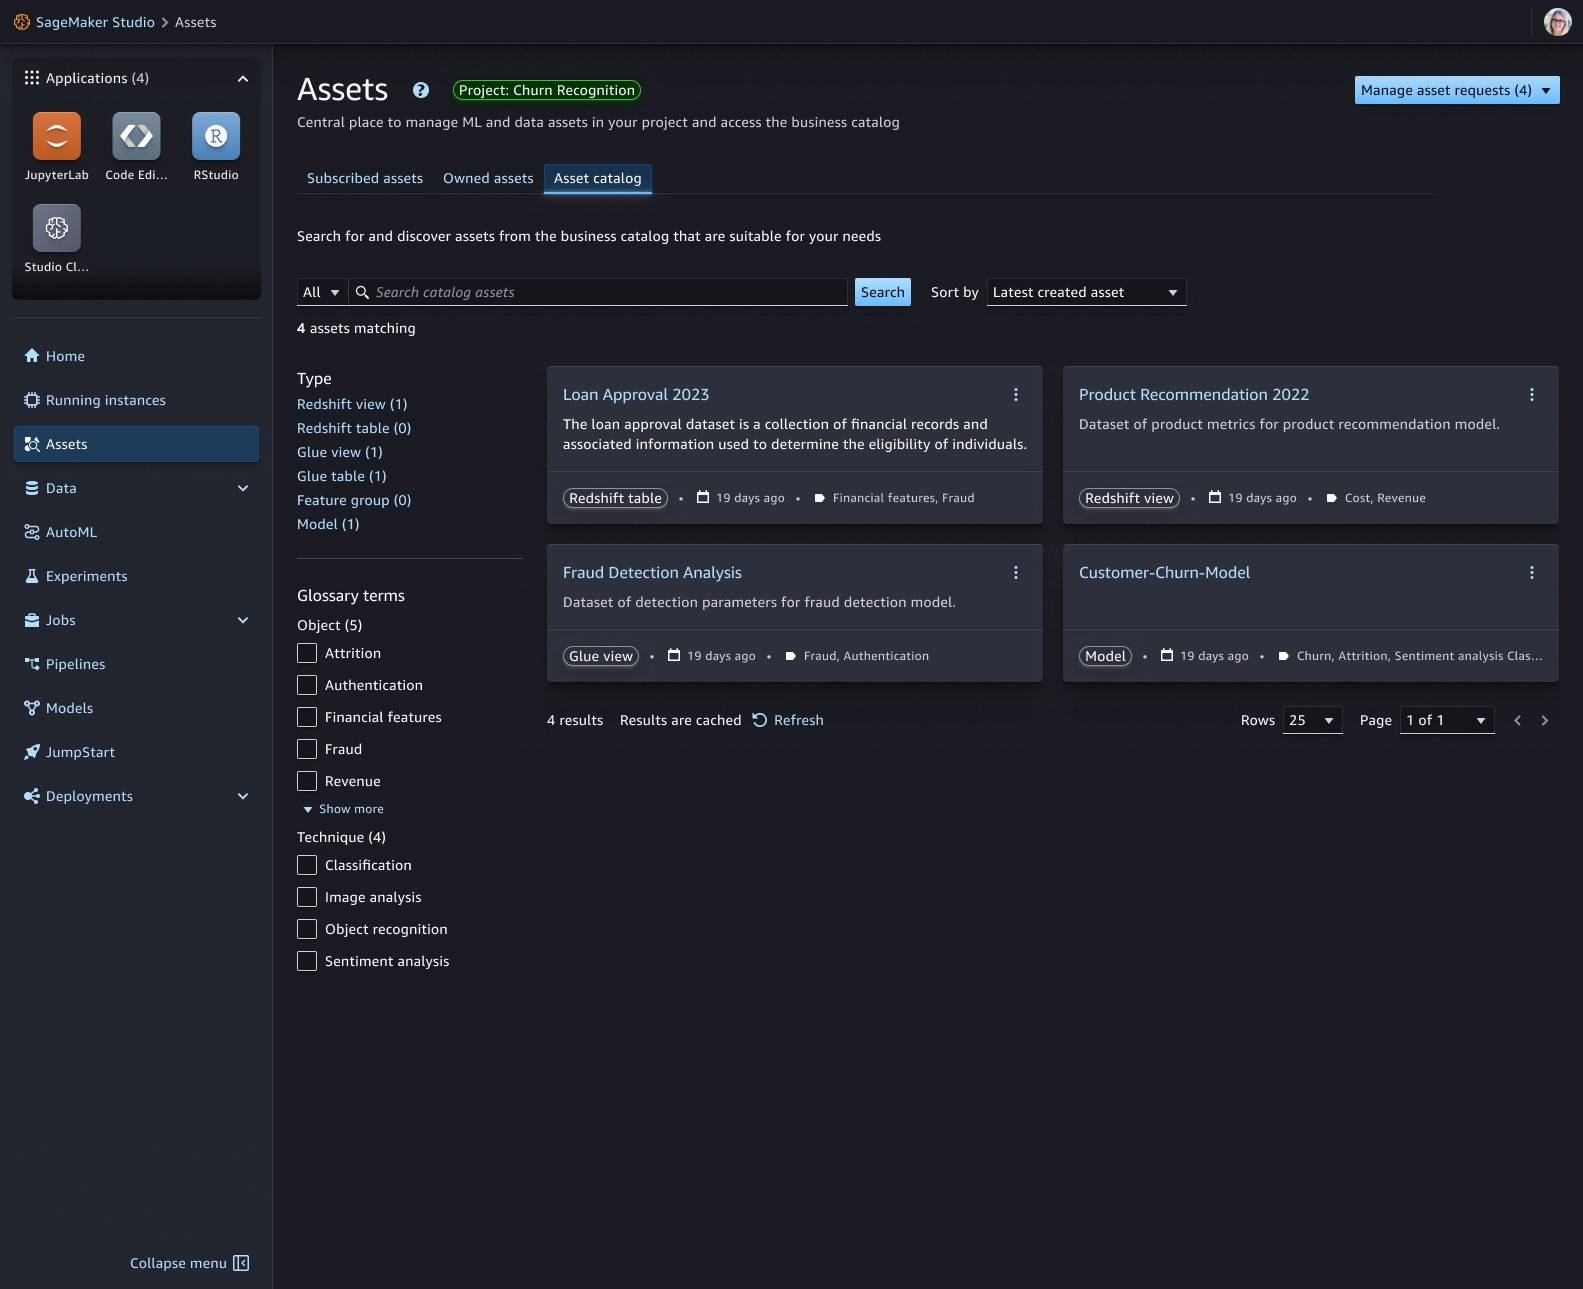The height and width of the screenshot is (1289, 1583).
Task: Tick the Revenue glossary checkbox
Action: coord(307,781)
